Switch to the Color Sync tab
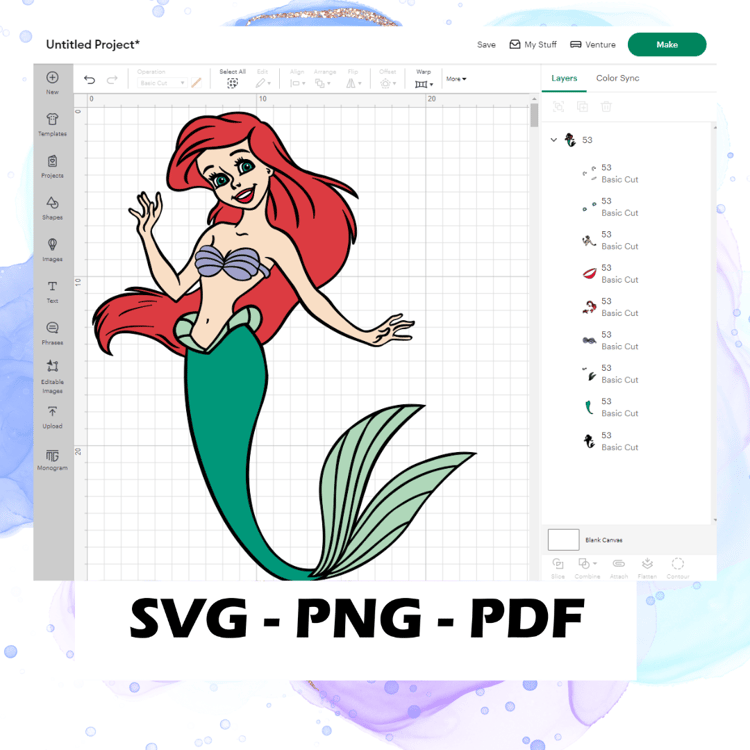The image size is (750, 750). (617, 78)
